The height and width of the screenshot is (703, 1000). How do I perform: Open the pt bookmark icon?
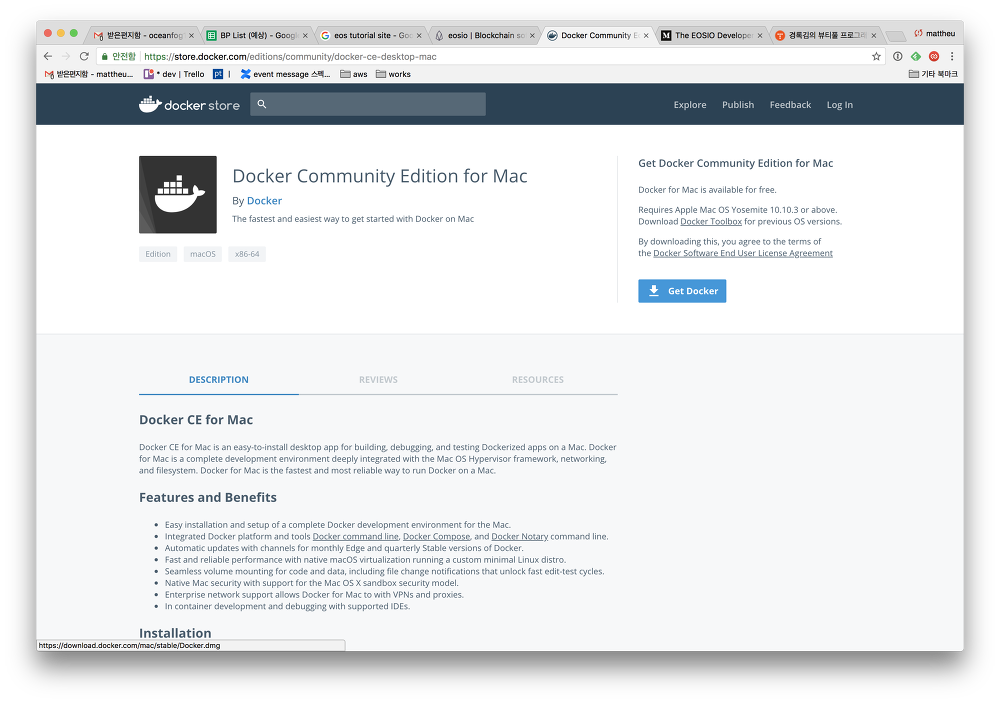tap(218, 74)
